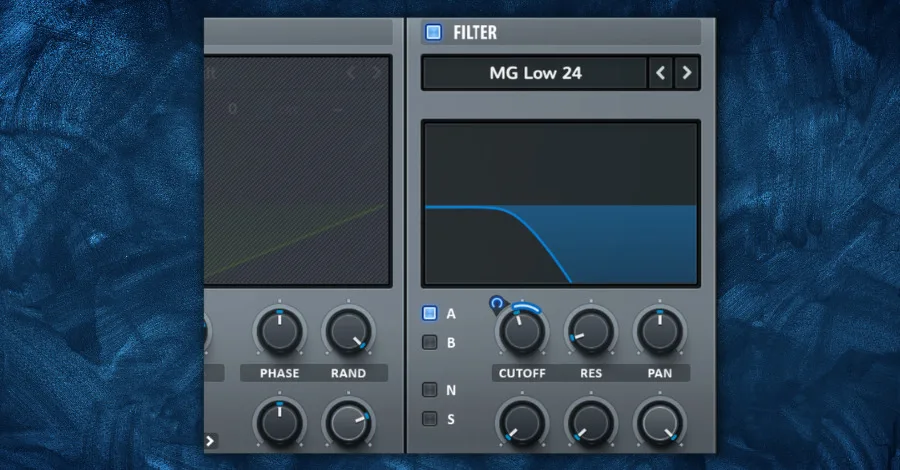Enable sub S filter routing checkbox
The image size is (900, 470).
[x=429, y=419]
